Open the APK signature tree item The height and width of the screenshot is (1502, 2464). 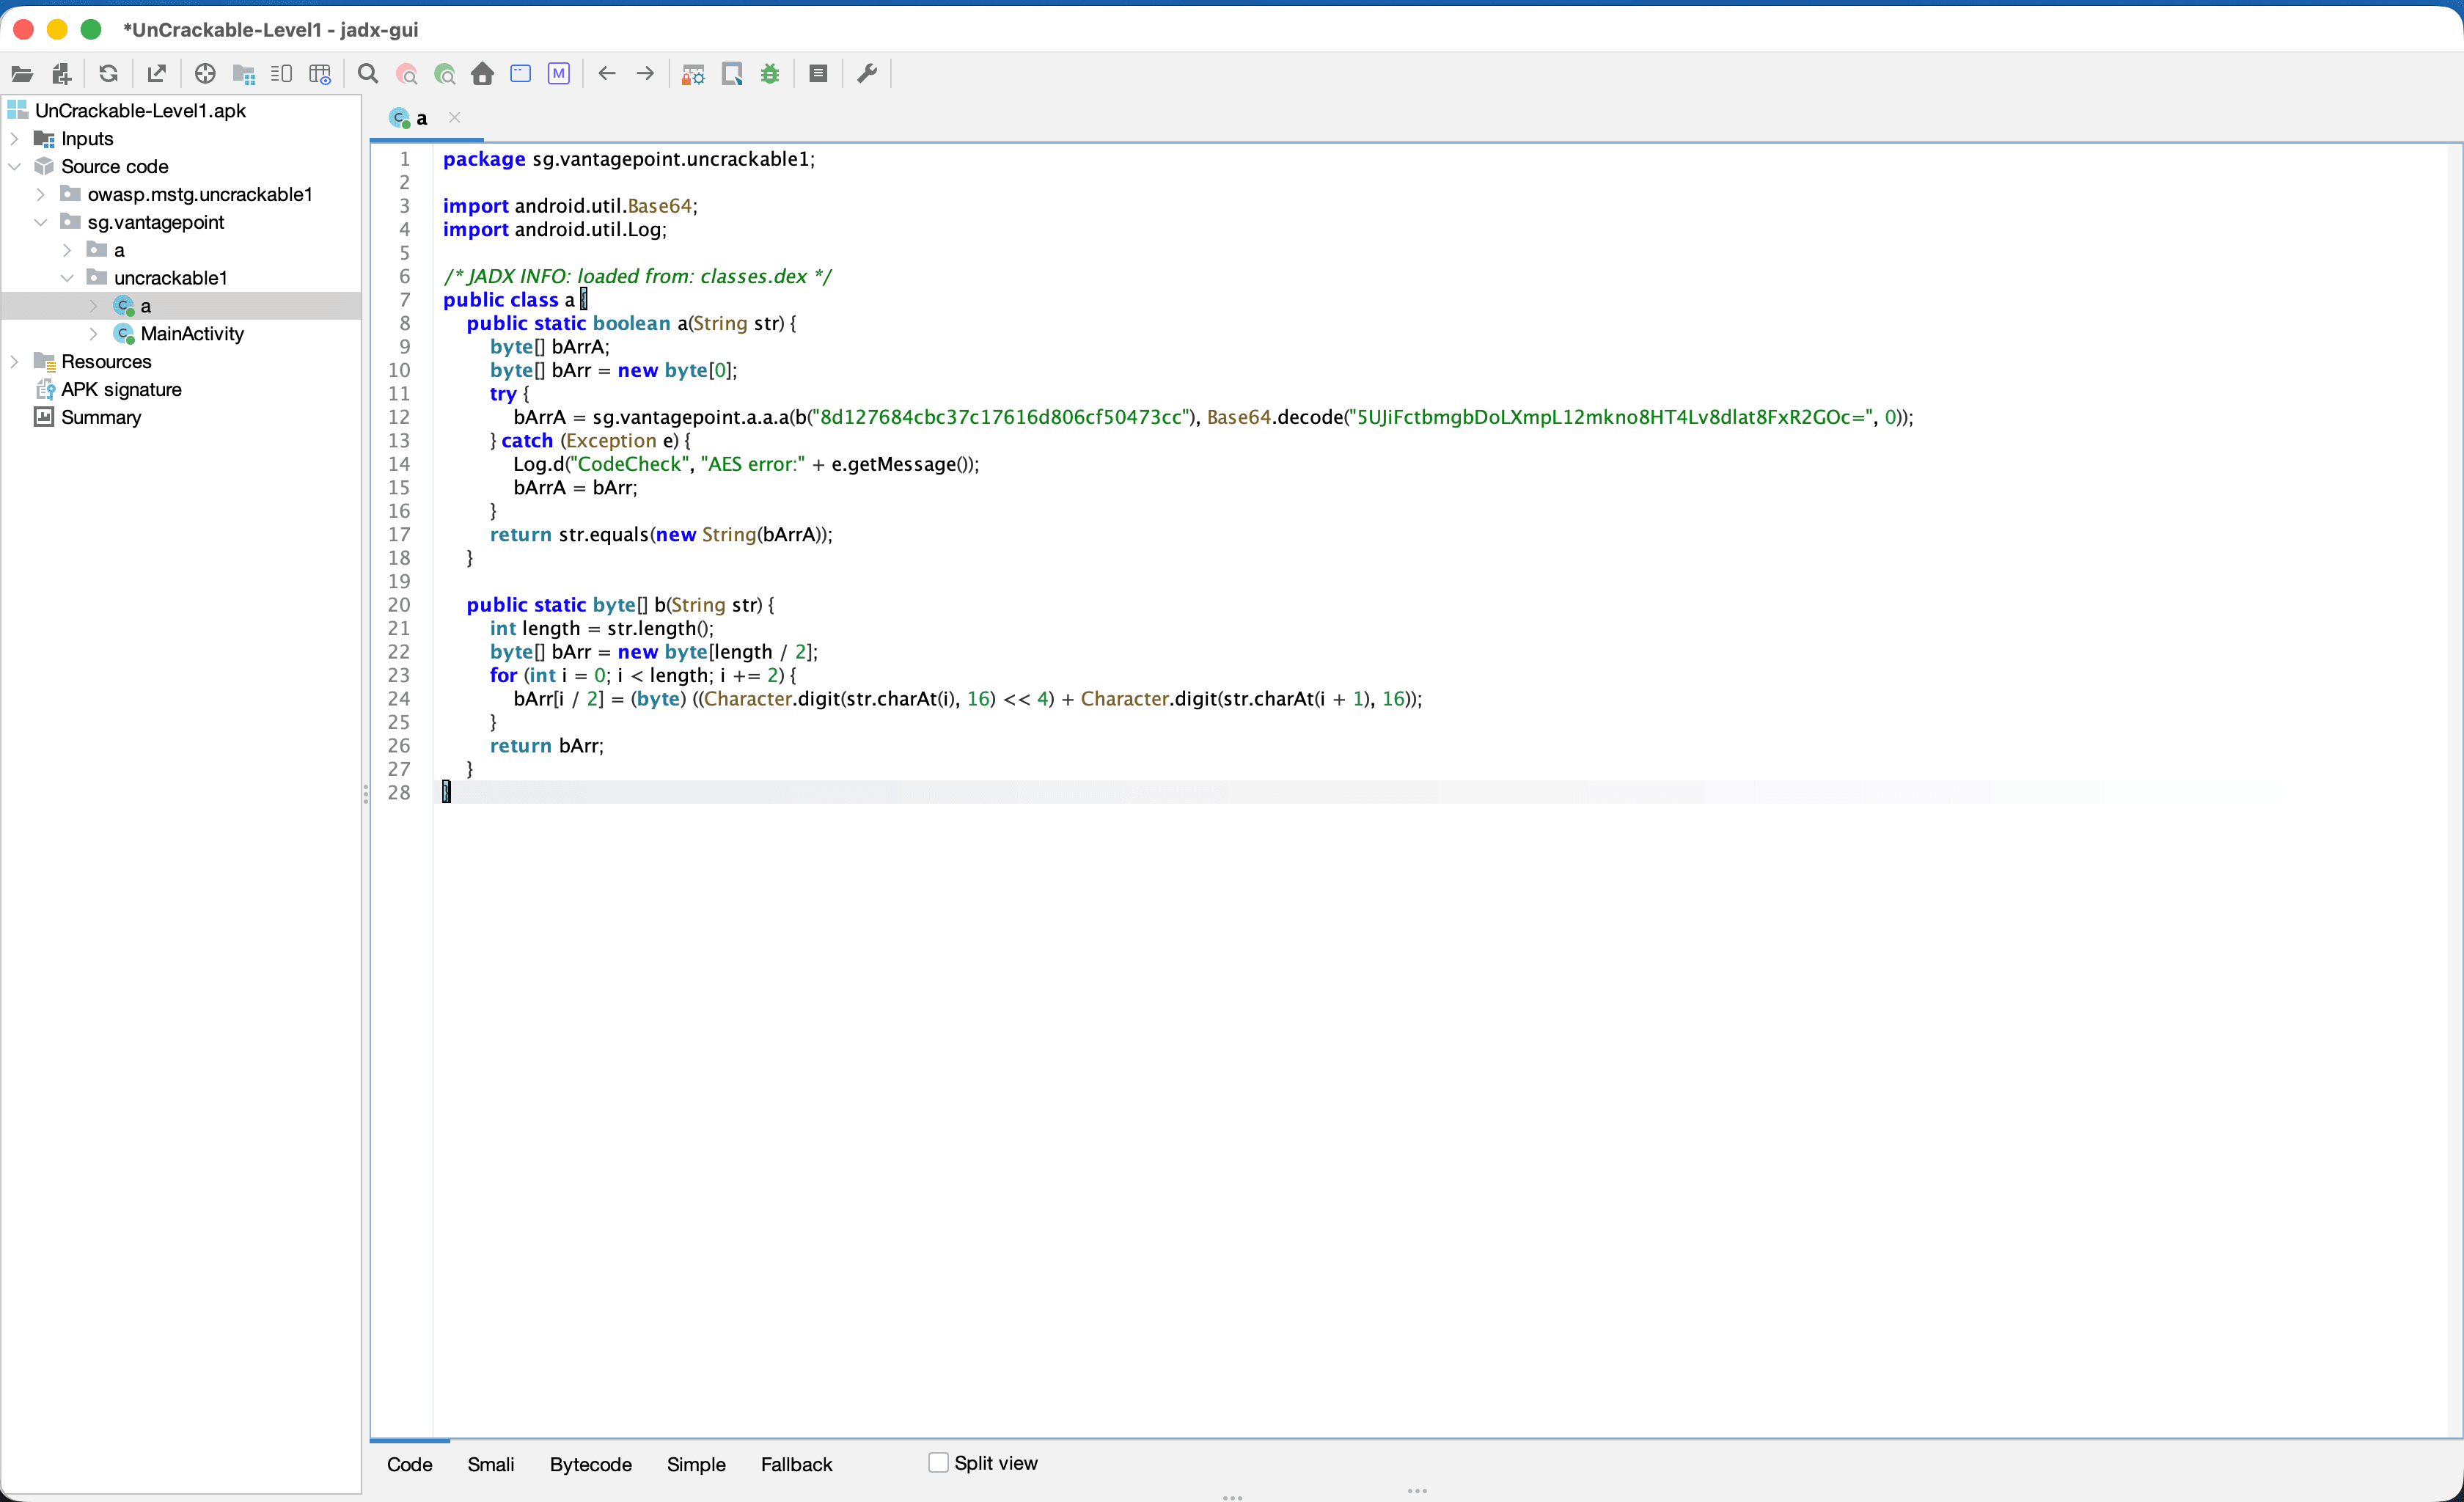click(109, 390)
